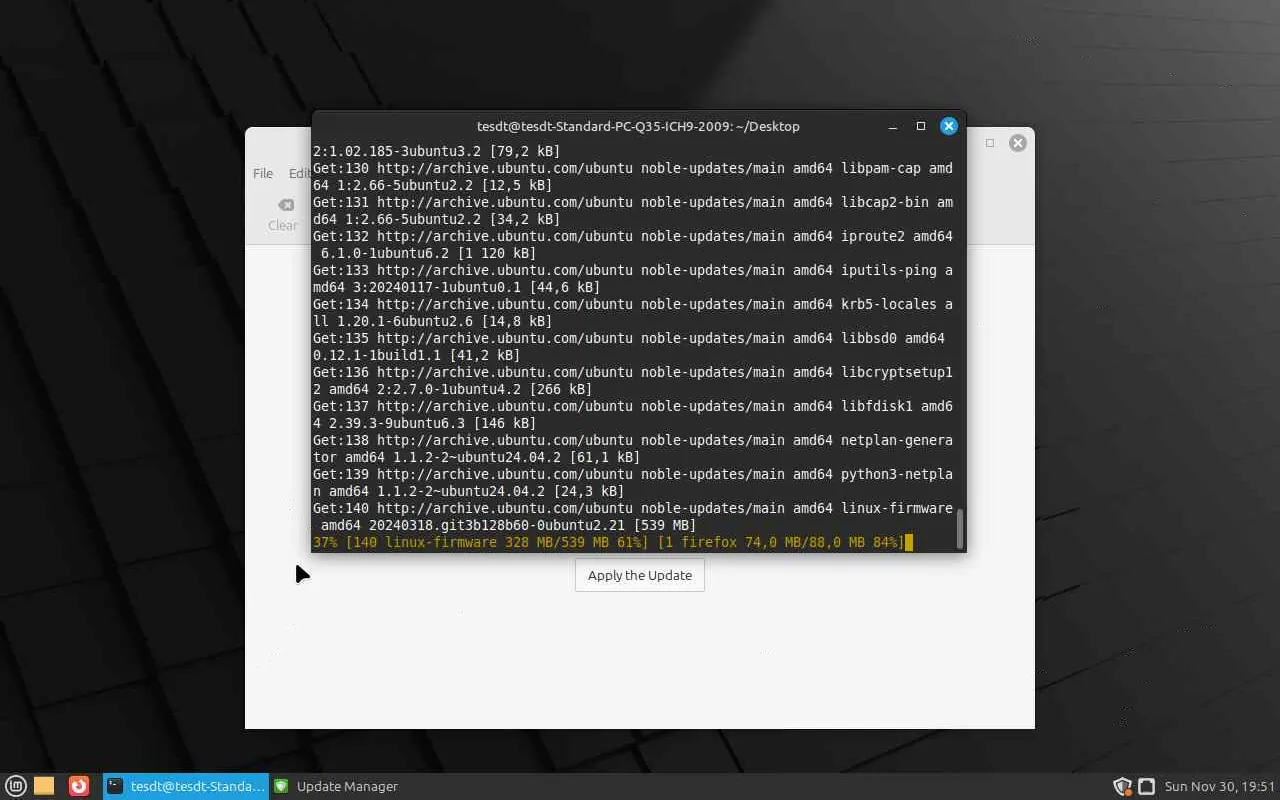Click the terminal vertical scrollbar thumb
1280x800 pixels.
tap(960, 528)
